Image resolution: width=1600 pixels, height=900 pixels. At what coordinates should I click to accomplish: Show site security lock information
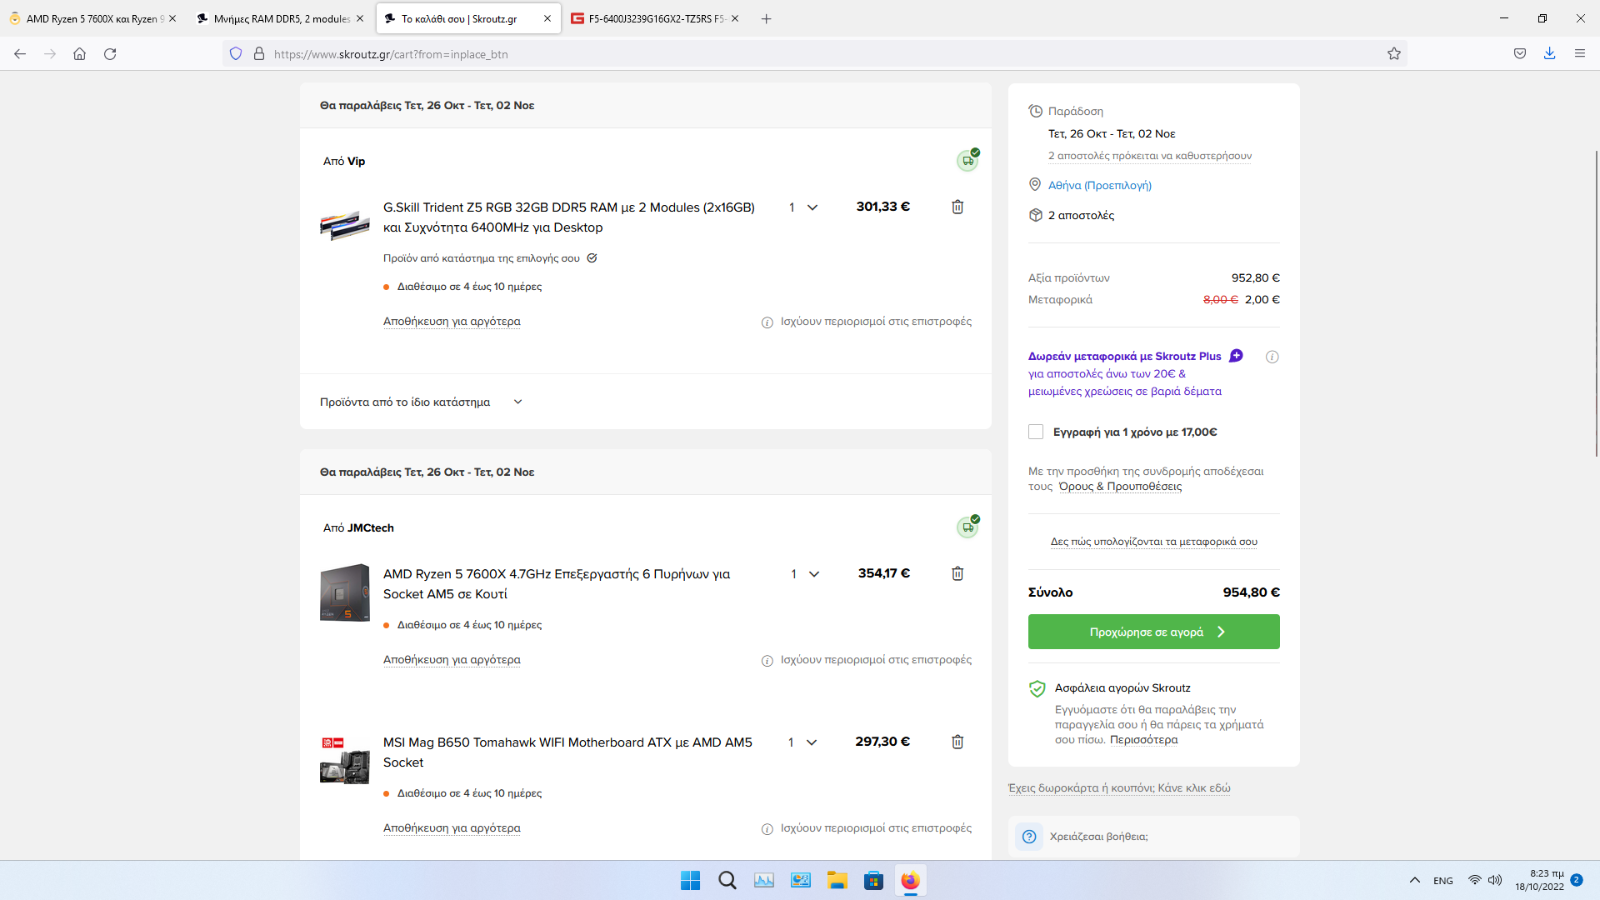(259, 54)
